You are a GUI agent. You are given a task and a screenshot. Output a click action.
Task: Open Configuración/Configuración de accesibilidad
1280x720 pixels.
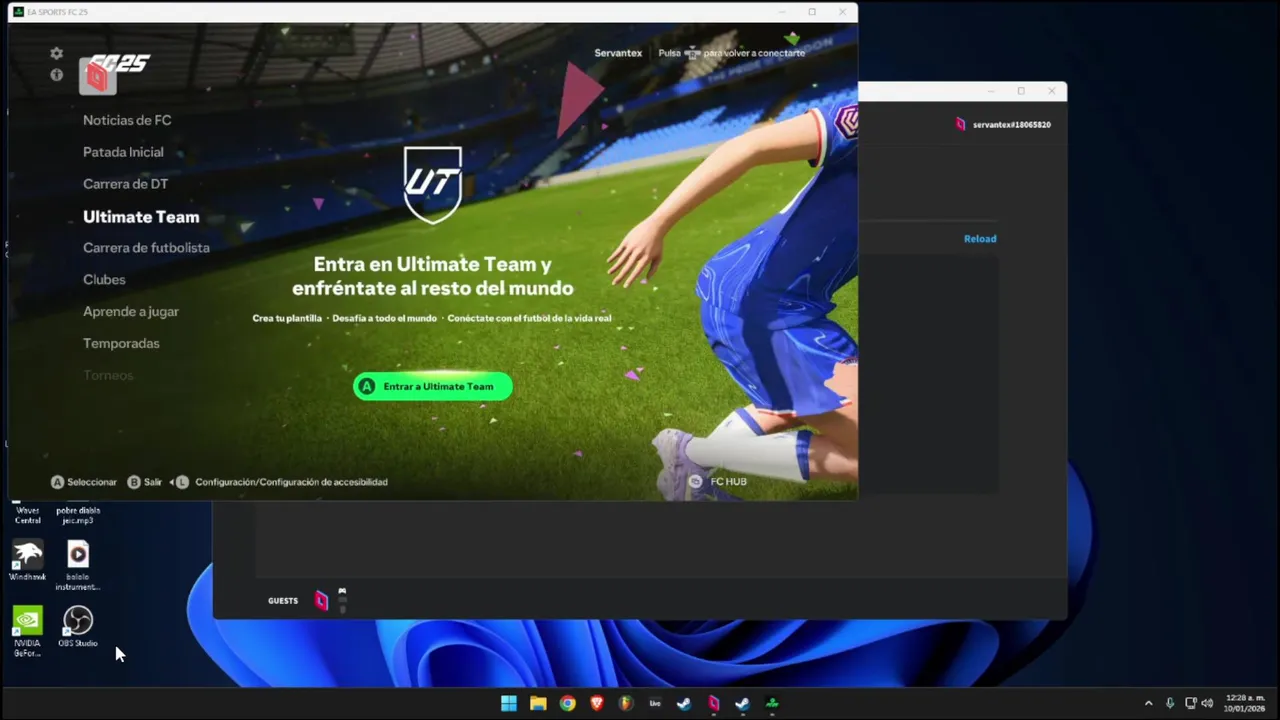pos(281,482)
